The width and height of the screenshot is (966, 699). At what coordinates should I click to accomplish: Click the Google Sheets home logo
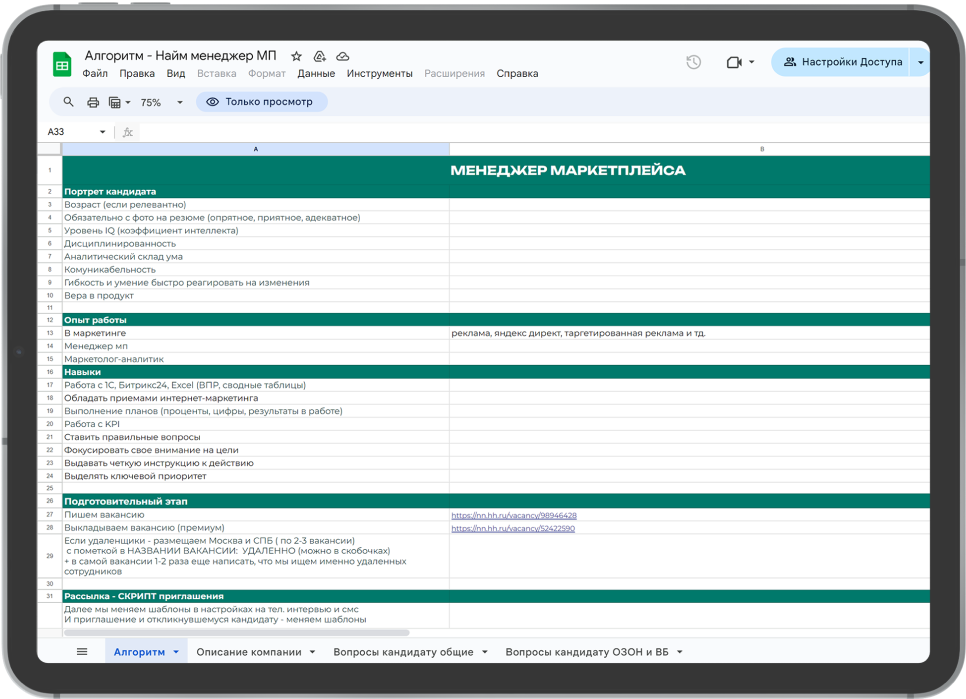62,64
